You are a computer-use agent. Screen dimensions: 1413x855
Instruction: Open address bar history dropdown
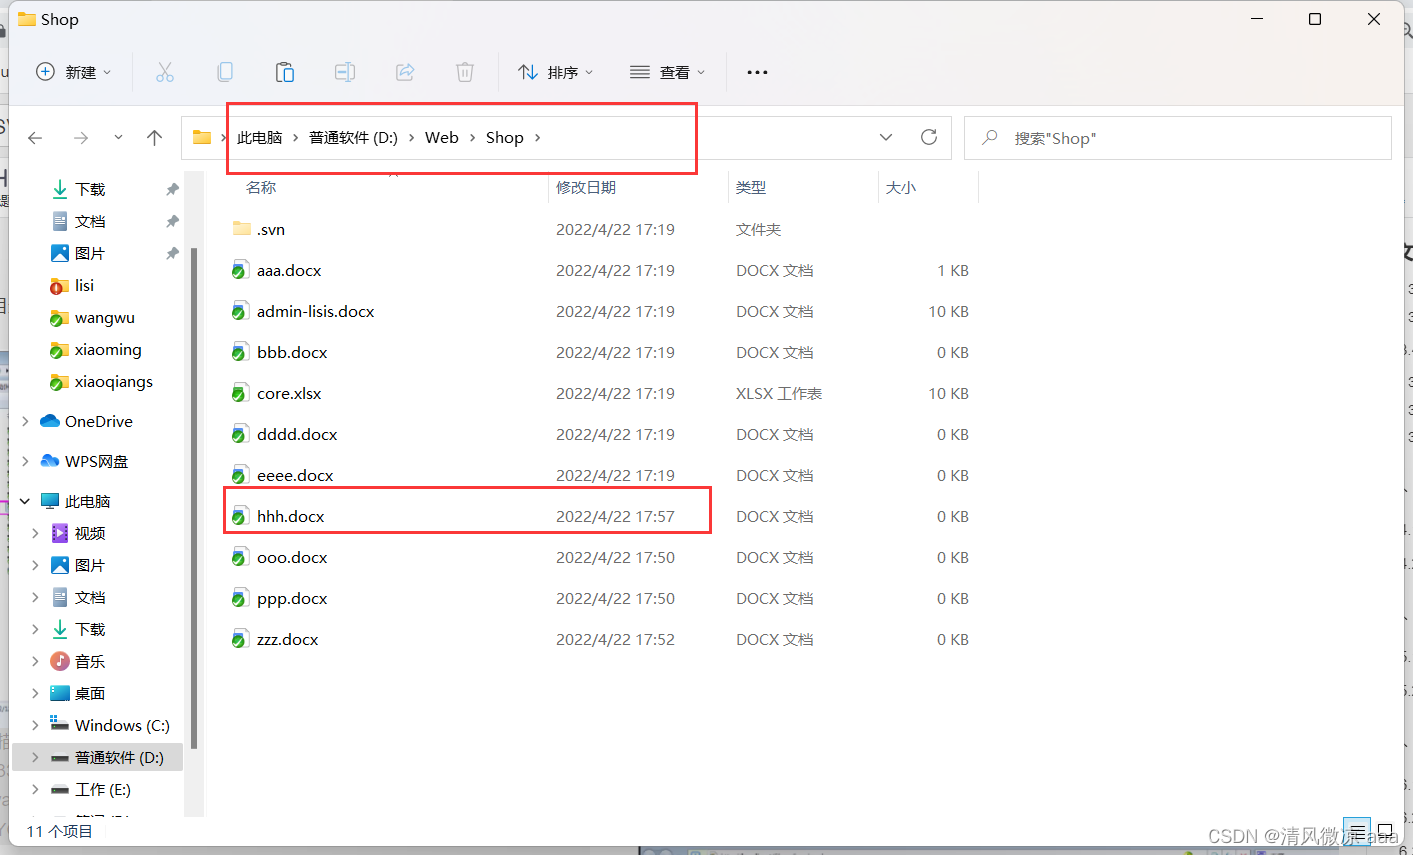click(x=886, y=137)
